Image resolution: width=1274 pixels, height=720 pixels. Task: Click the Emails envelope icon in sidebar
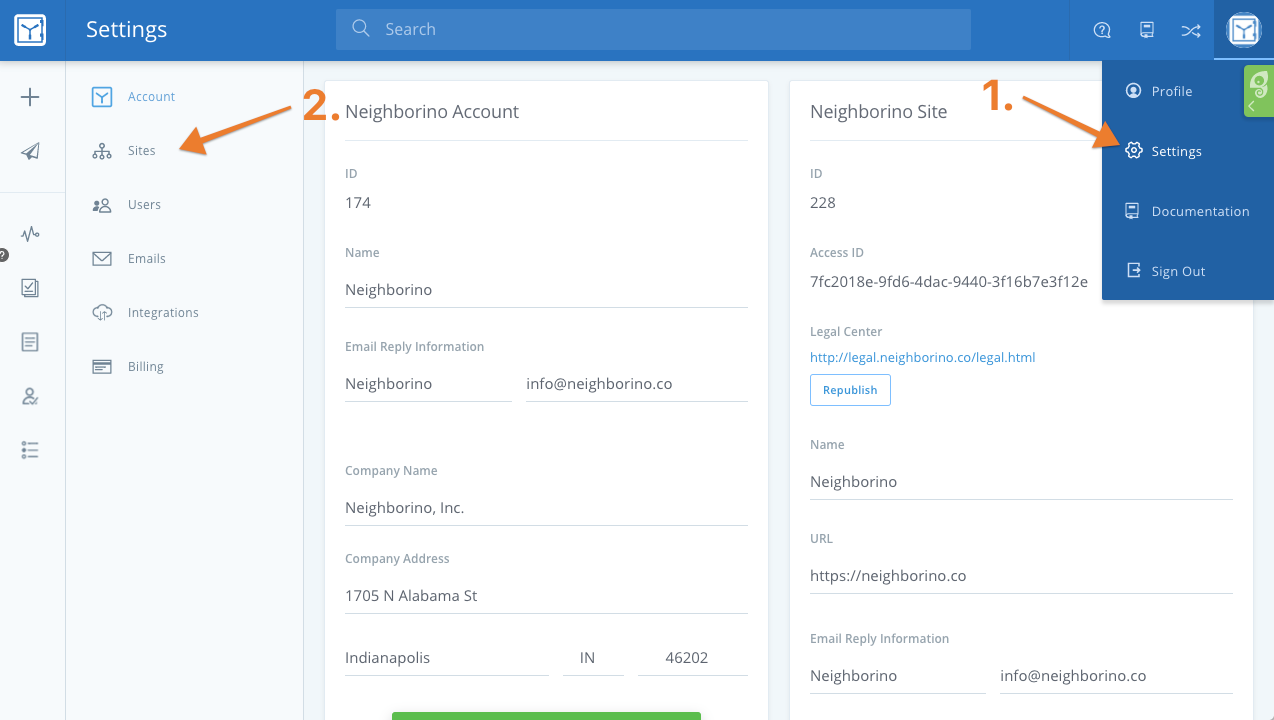point(102,259)
